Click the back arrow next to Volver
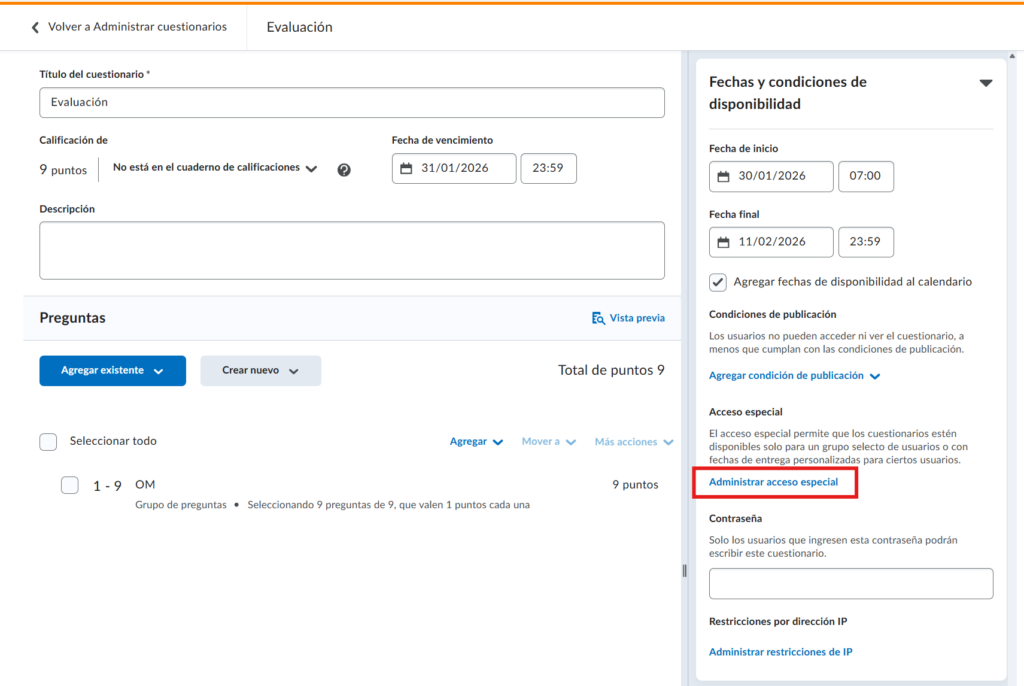This screenshot has width=1024, height=686. 36,27
